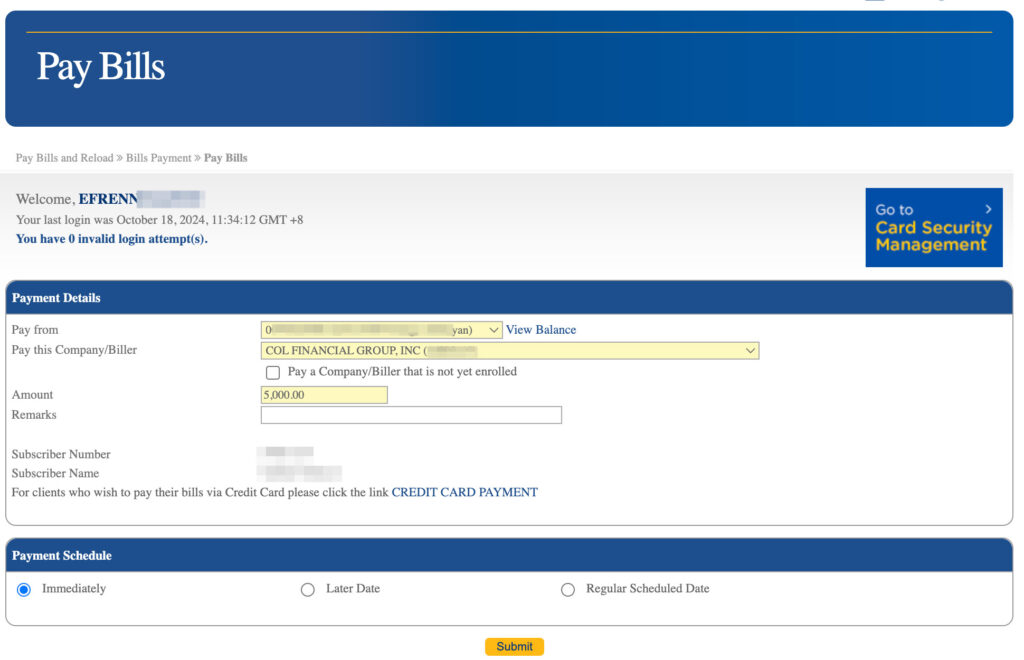Screen dimensions: 1024x660
Task: Click the View Balance link
Action: [x=540, y=329]
